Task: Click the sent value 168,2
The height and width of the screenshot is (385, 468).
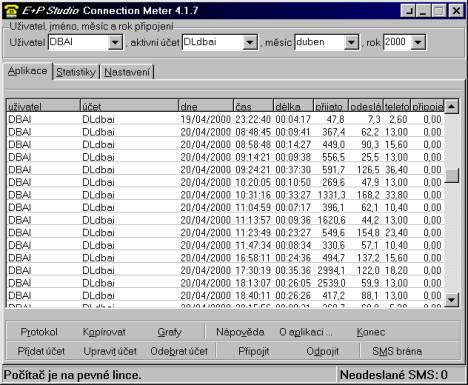Action: pos(368,195)
